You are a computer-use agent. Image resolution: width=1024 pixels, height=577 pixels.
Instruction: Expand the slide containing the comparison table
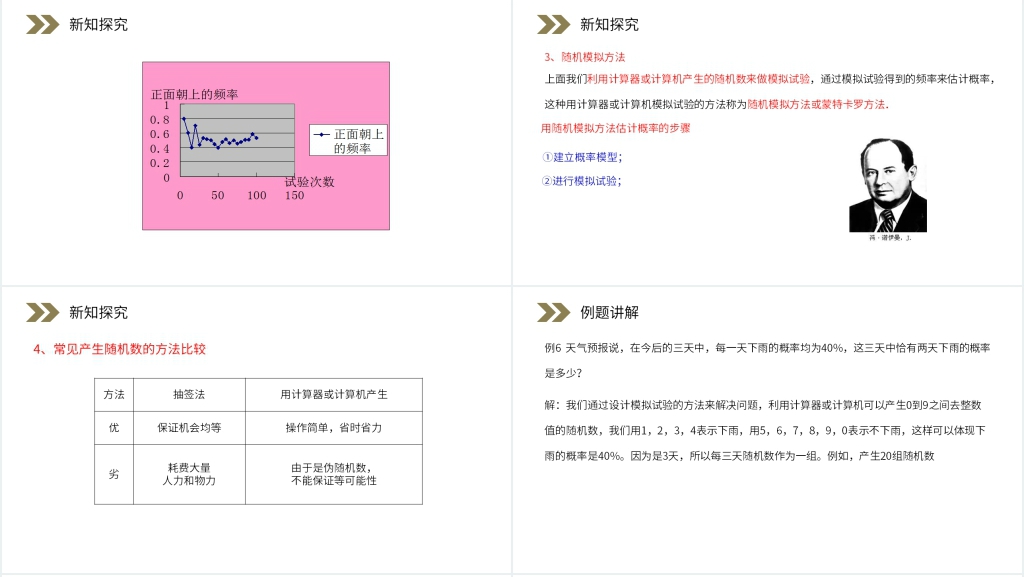[256, 433]
